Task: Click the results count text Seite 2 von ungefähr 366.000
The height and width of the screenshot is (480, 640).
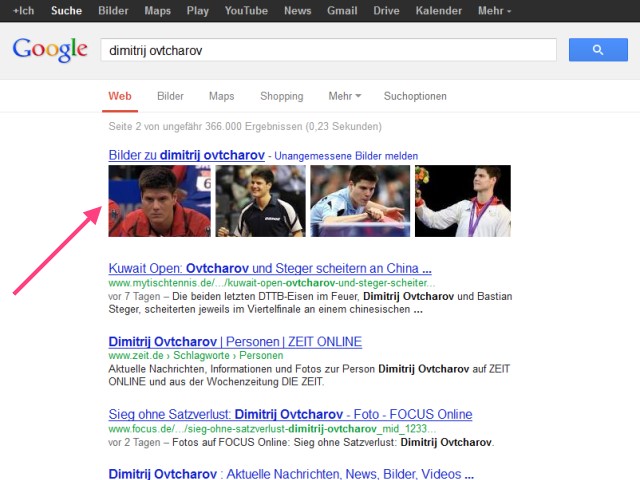Action: tap(245, 127)
